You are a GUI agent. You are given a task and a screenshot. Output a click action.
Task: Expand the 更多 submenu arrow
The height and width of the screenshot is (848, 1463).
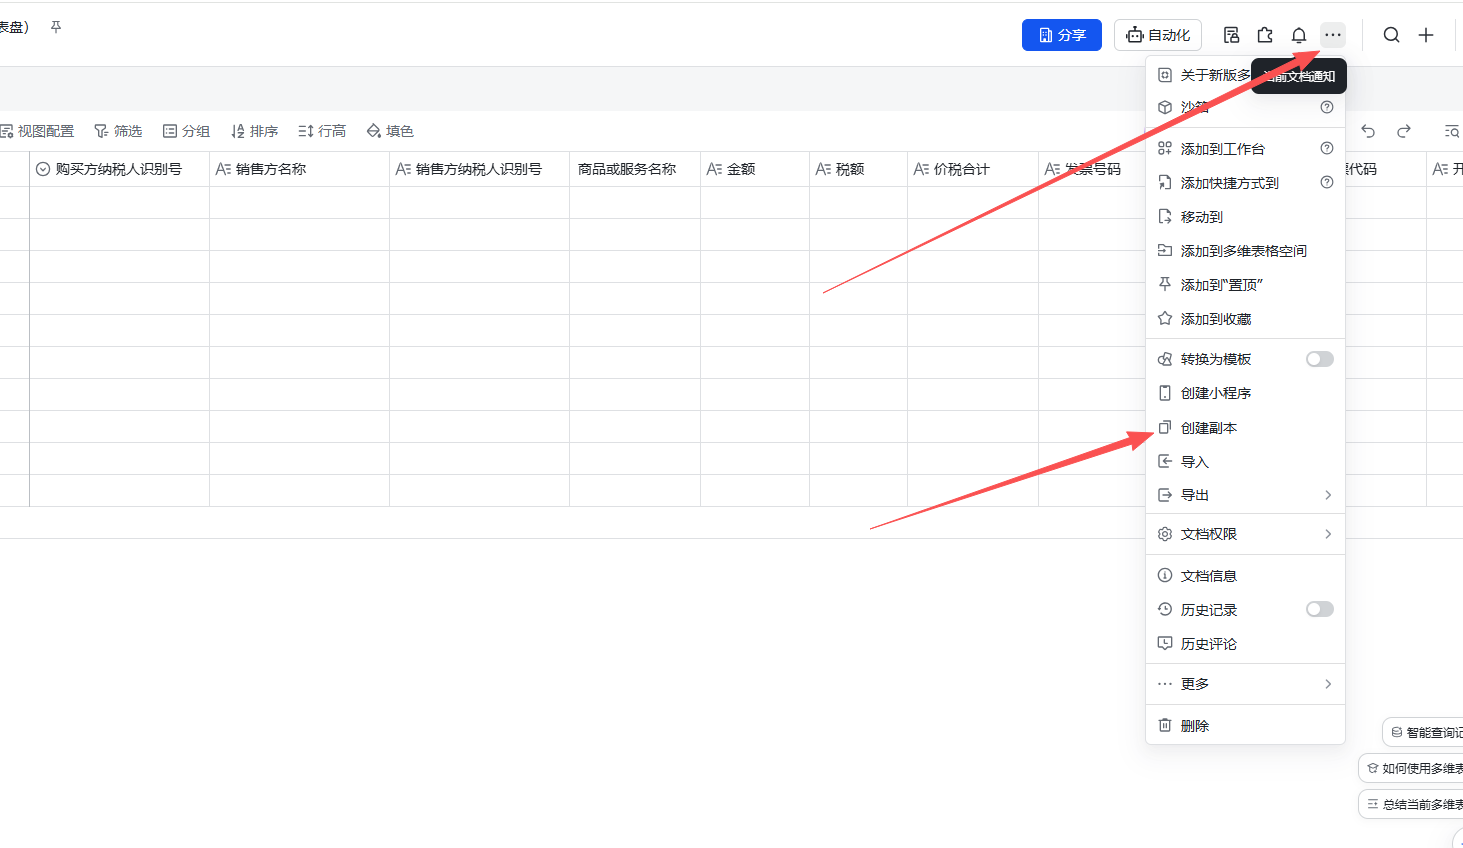click(x=1328, y=684)
